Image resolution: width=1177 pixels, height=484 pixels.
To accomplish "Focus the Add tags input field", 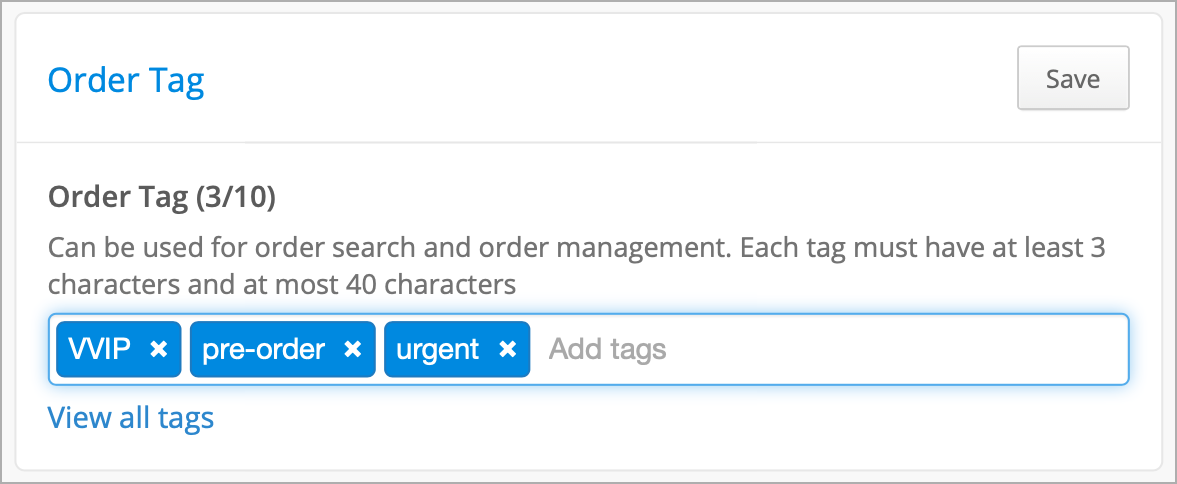I will tap(833, 349).
